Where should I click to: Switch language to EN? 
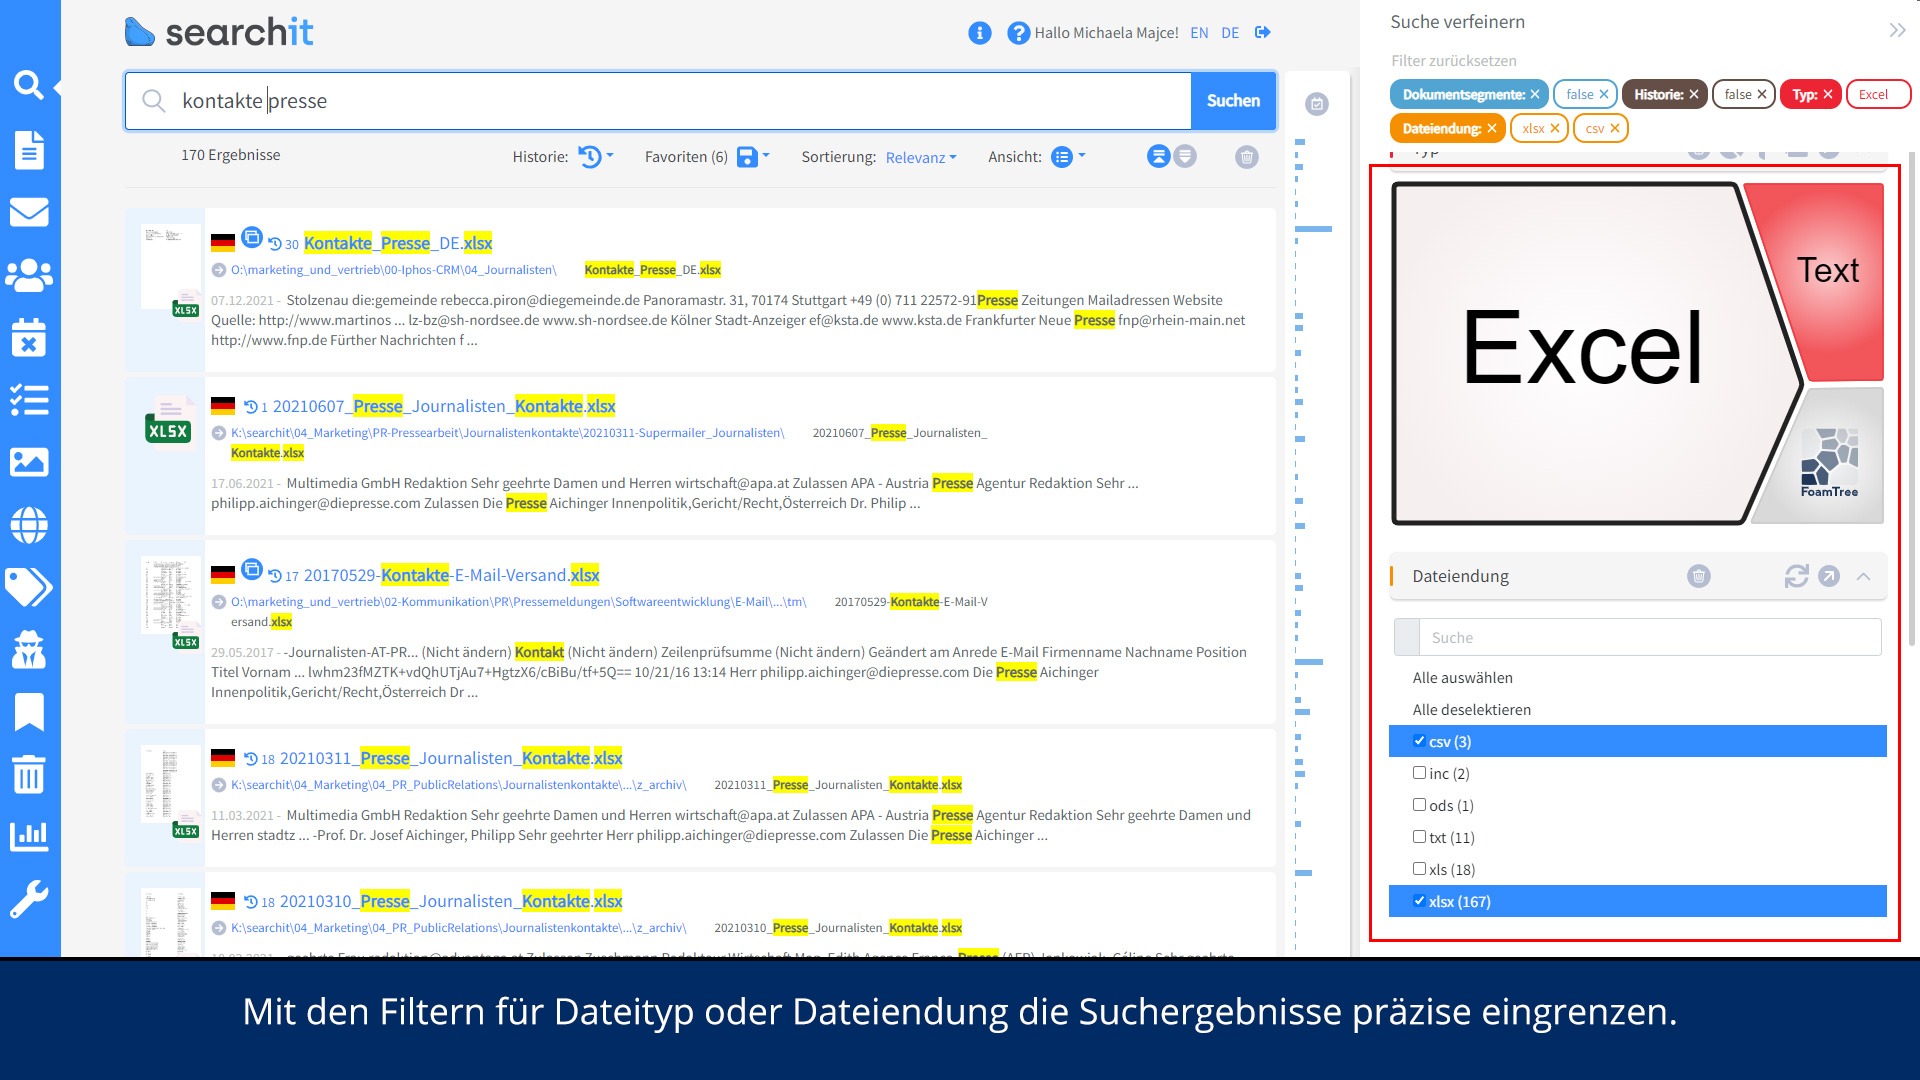1199,33
